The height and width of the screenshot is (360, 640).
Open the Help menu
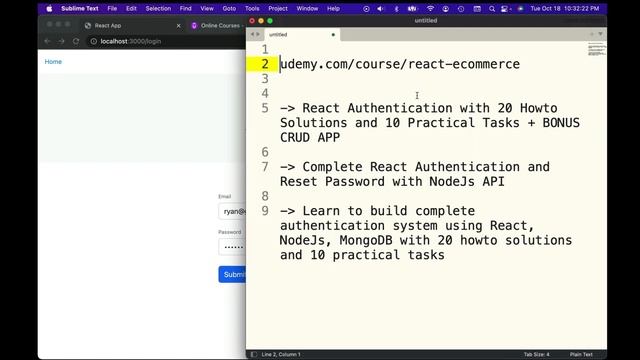click(x=333, y=9)
